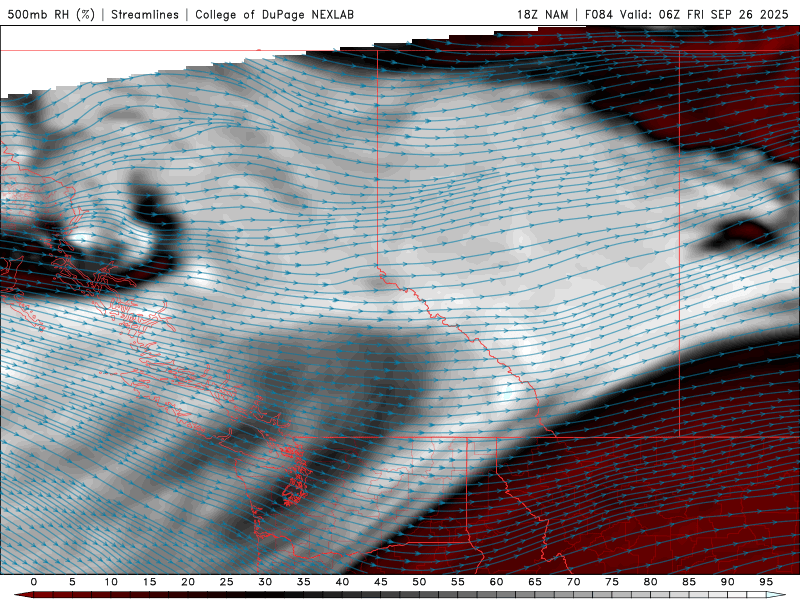Click the "500mb RH (%)" title text
This screenshot has height=600, width=800.
click(51, 14)
